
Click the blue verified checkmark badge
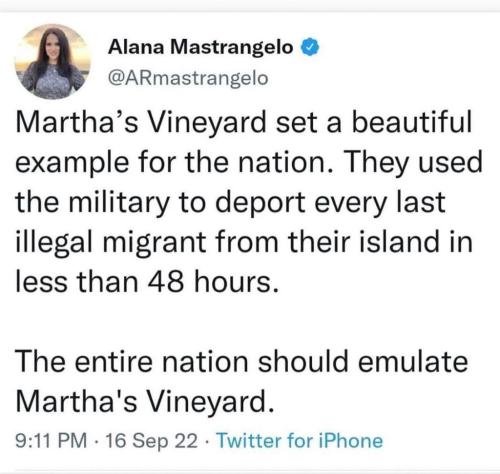point(310,47)
